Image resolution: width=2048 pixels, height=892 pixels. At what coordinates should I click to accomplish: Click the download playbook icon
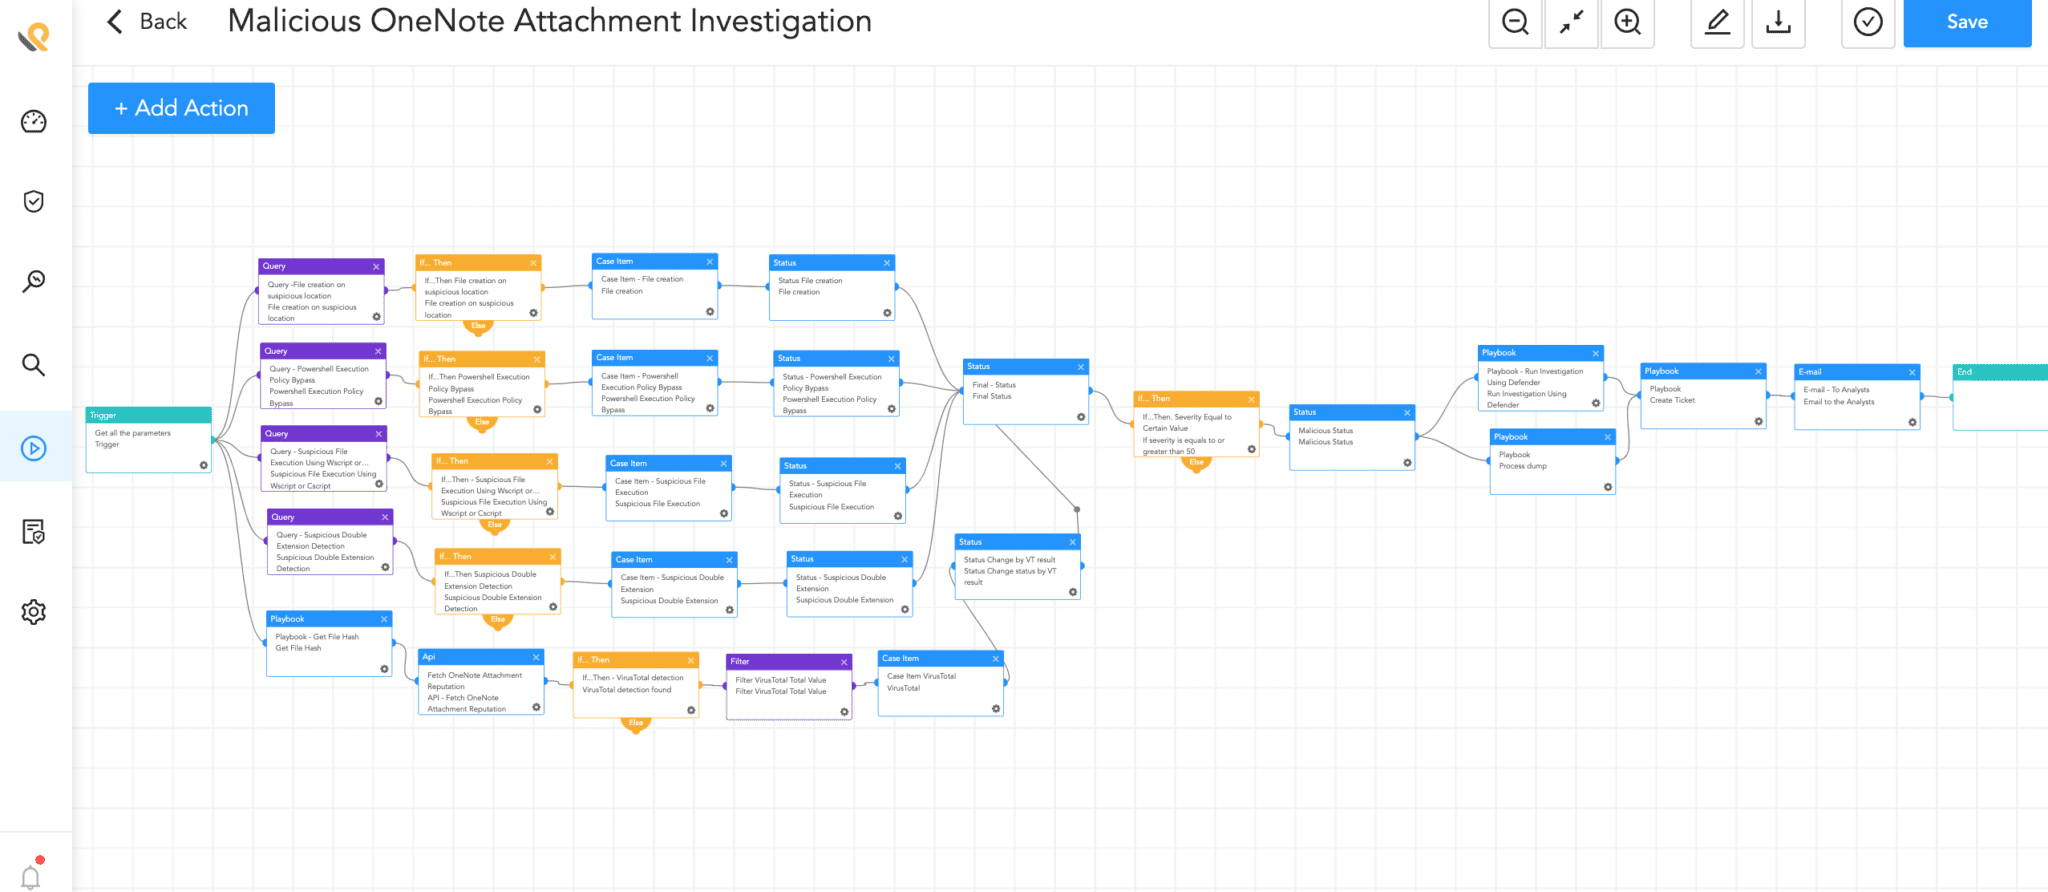coord(1778,22)
